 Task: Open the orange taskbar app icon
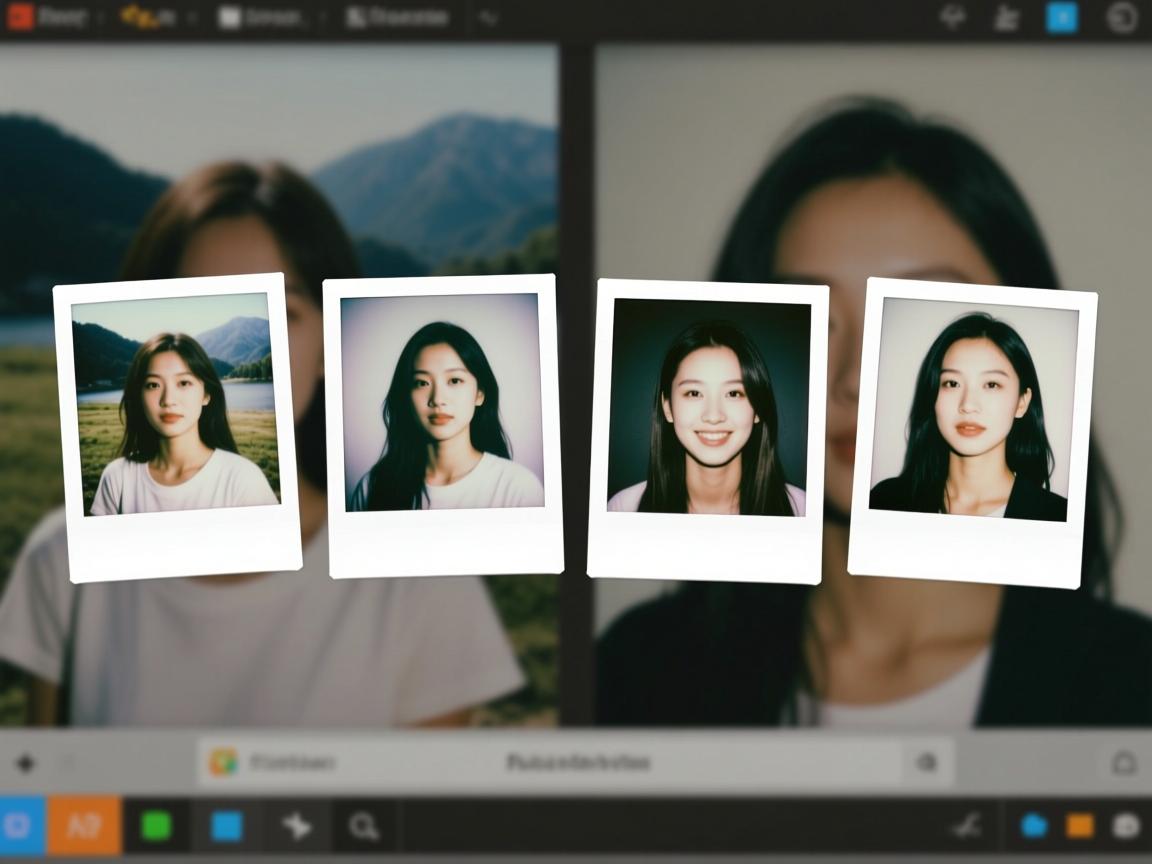pos(84,826)
